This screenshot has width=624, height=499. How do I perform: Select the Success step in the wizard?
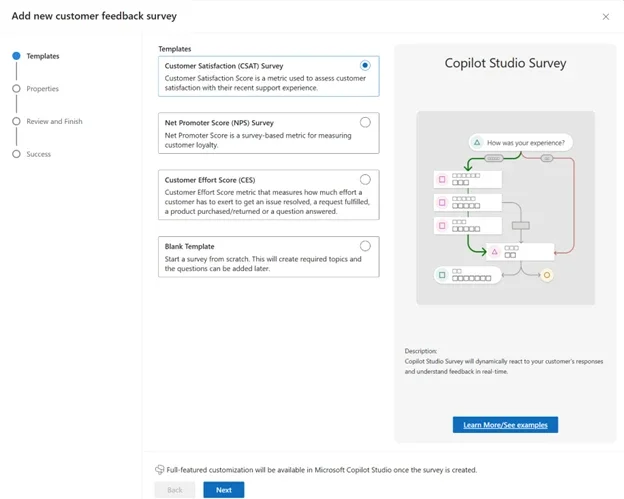tap(39, 154)
